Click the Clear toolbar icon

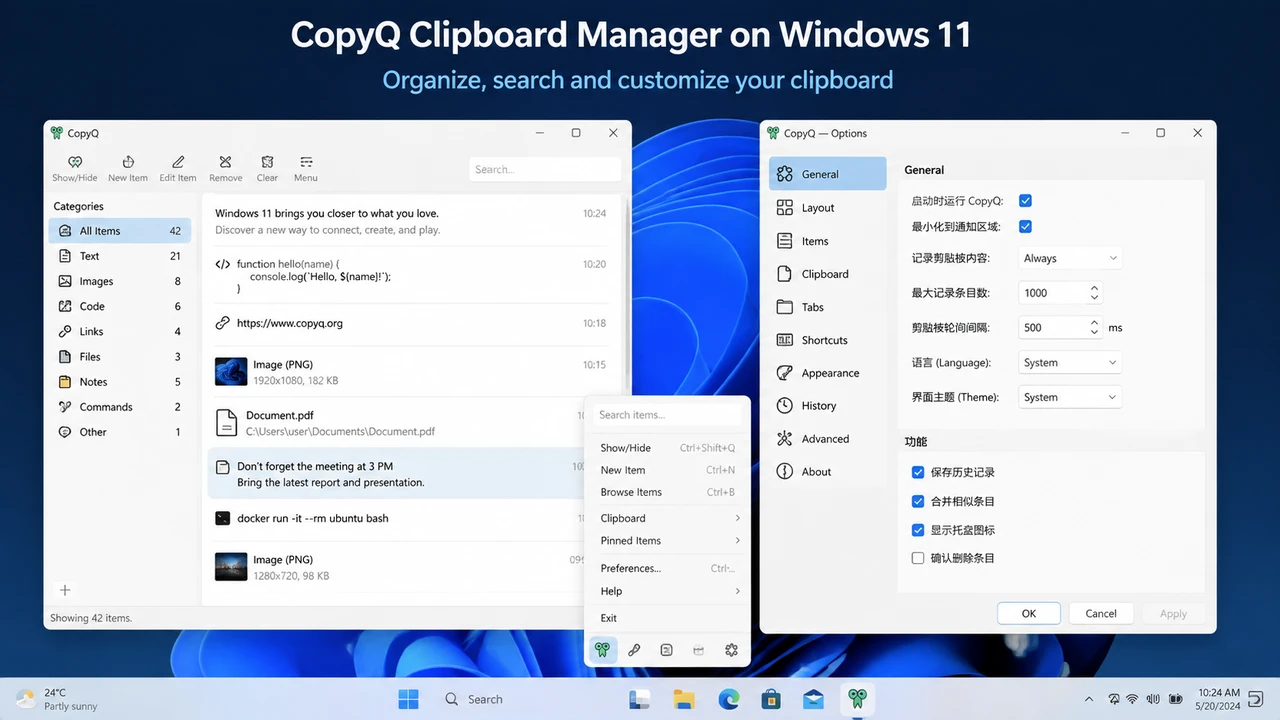pos(267,162)
